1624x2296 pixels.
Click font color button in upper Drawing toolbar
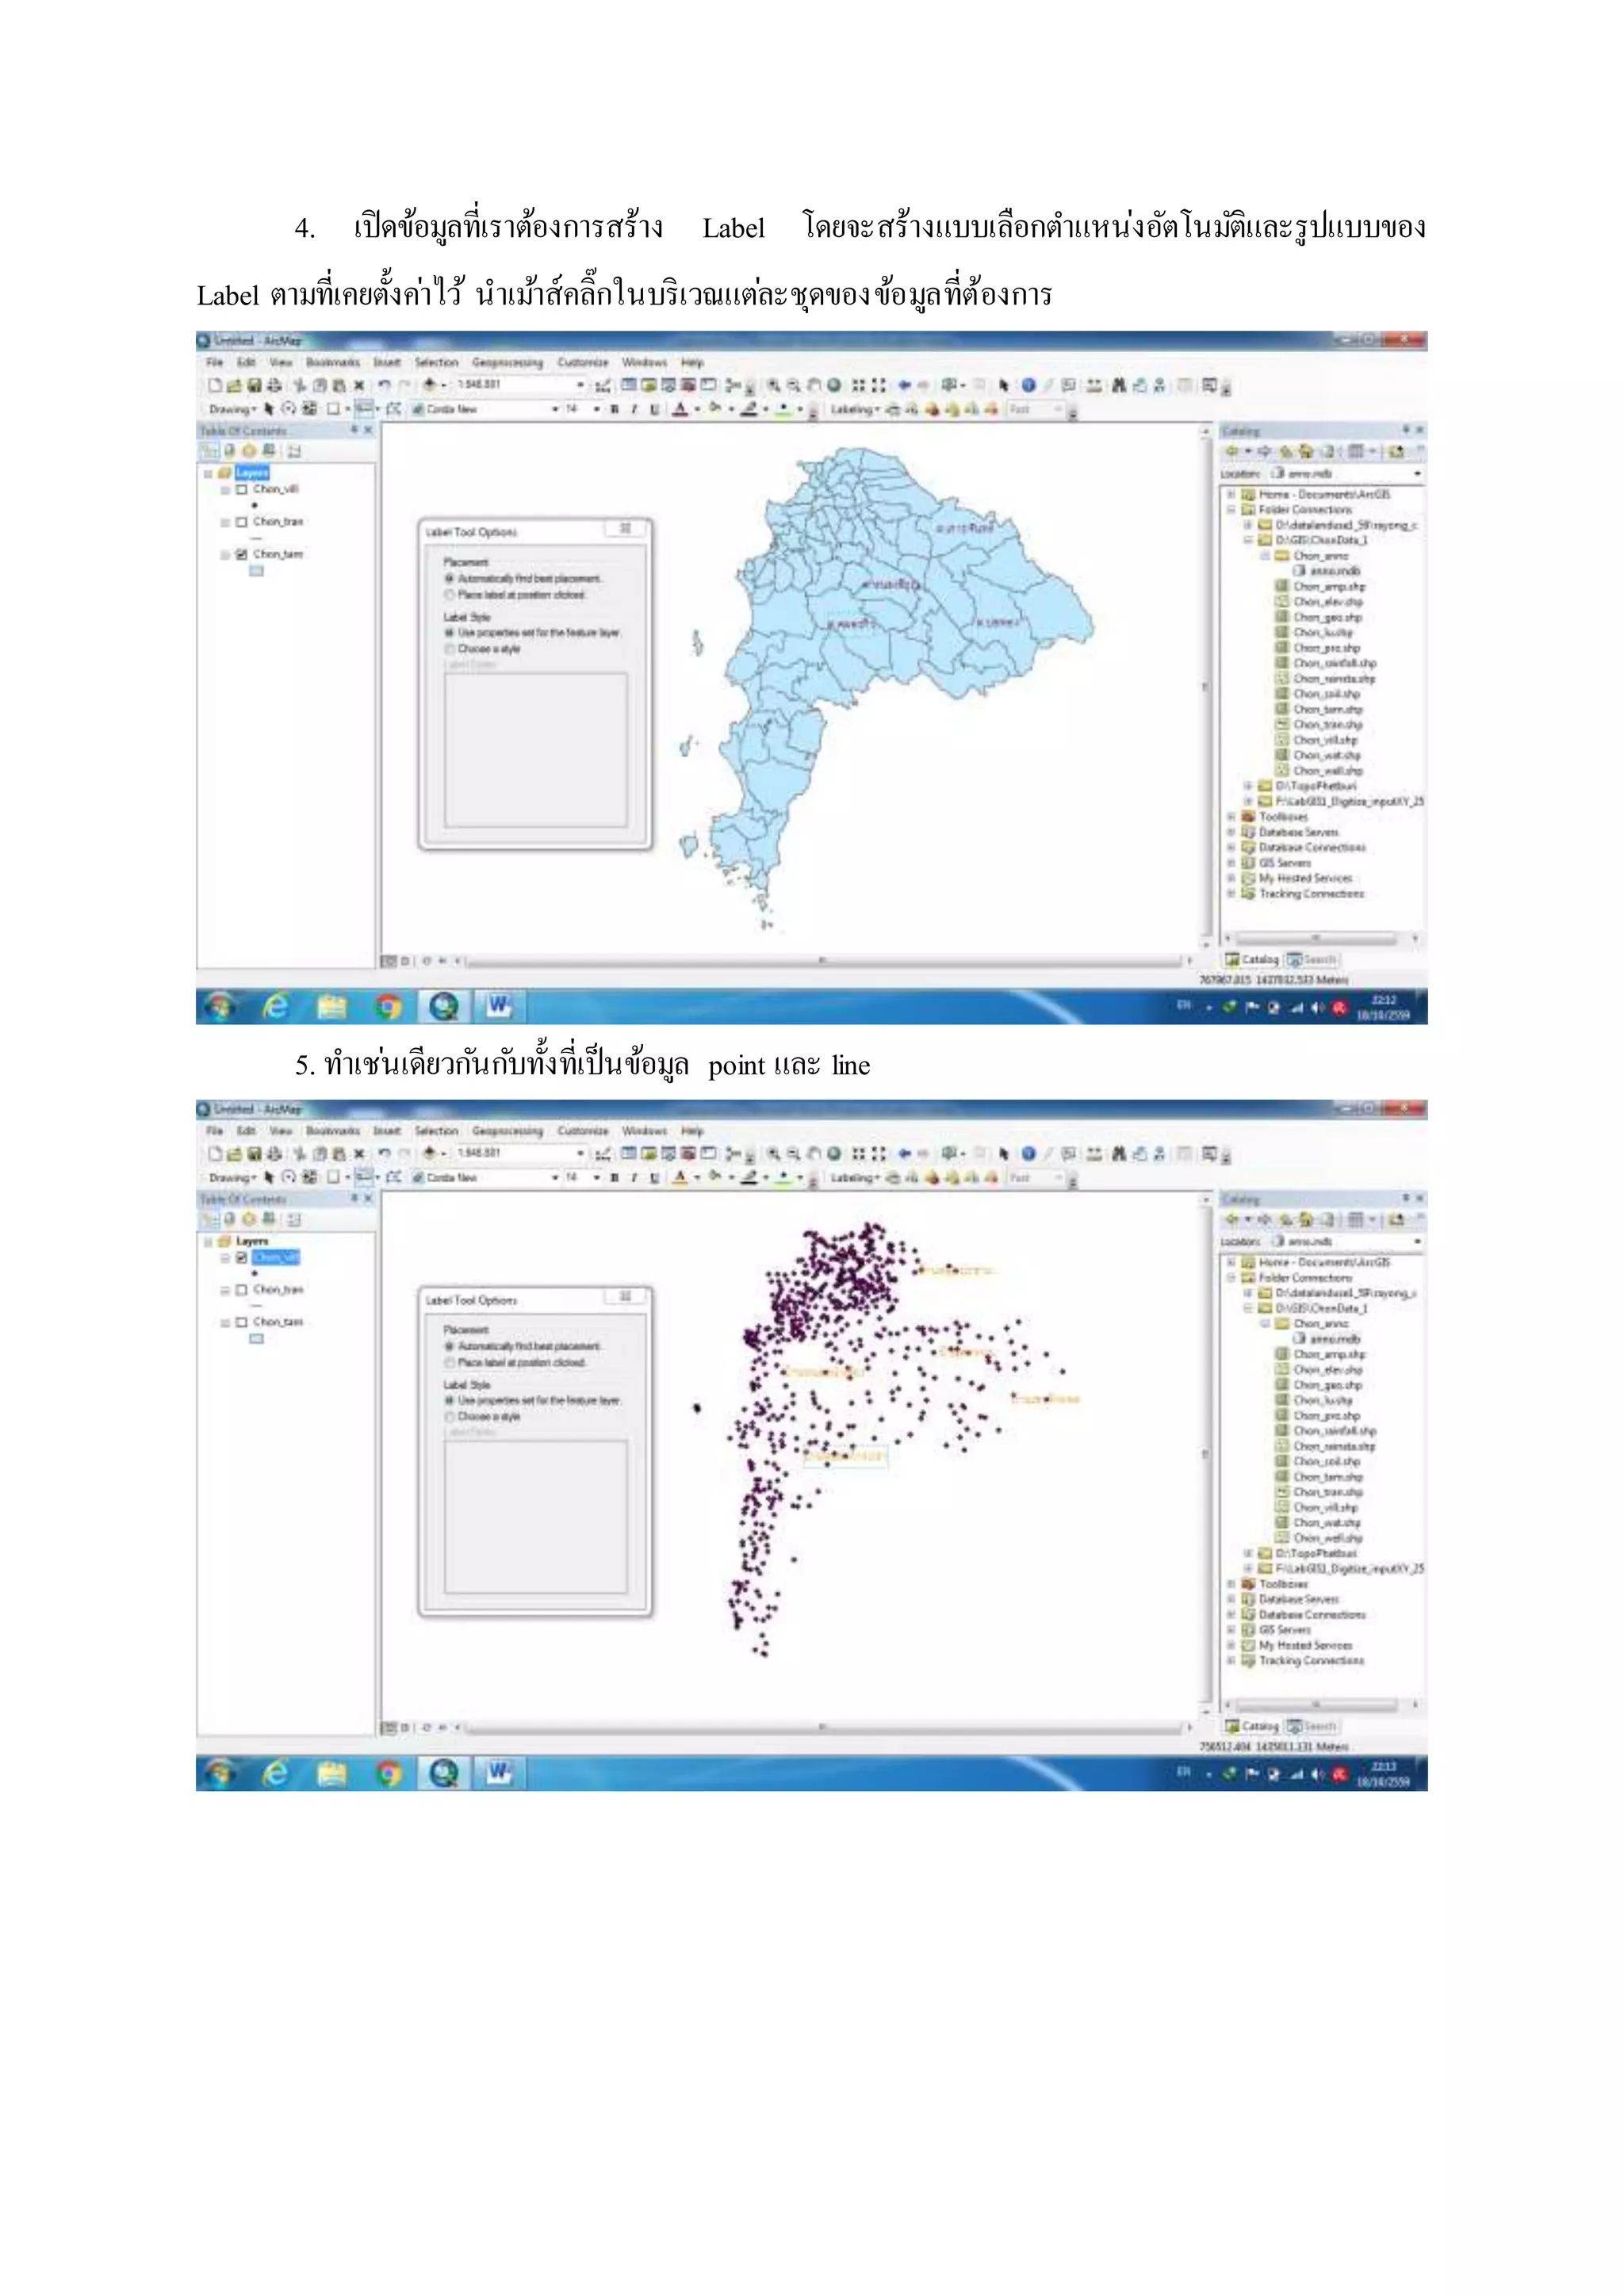point(680,409)
